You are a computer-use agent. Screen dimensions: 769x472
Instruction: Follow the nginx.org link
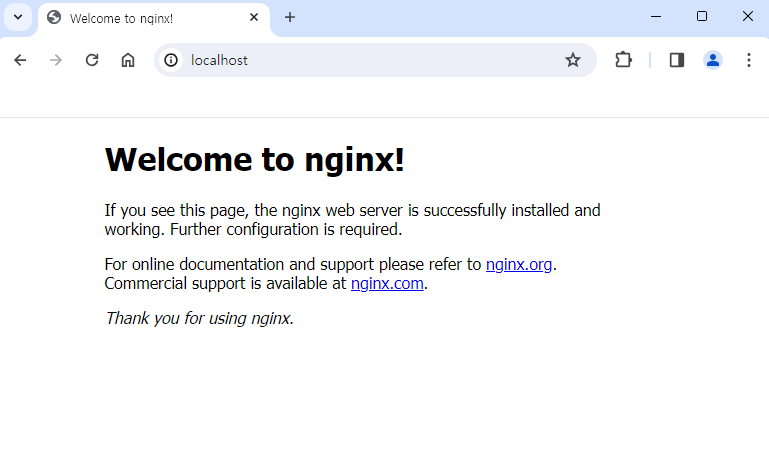[x=519, y=264]
